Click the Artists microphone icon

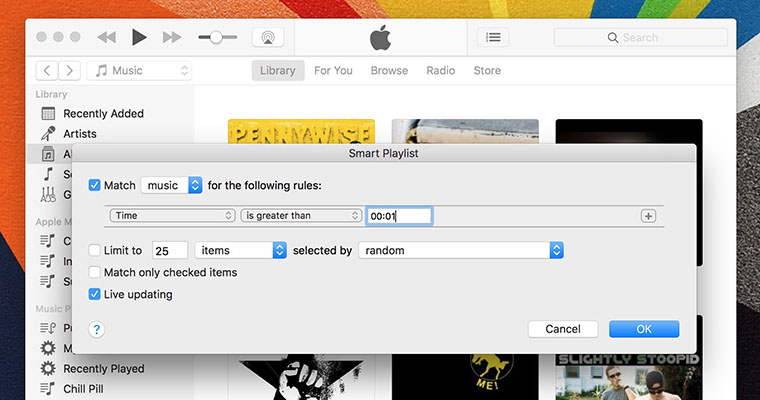point(48,134)
